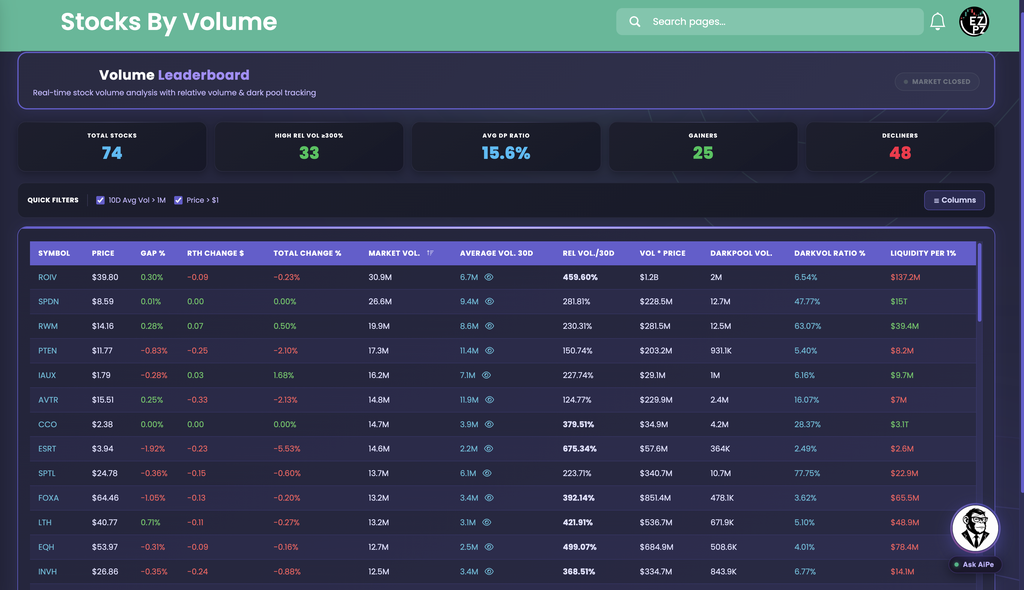Open the AVTR symbol link
1024x590 pixels.
(48, 400)
